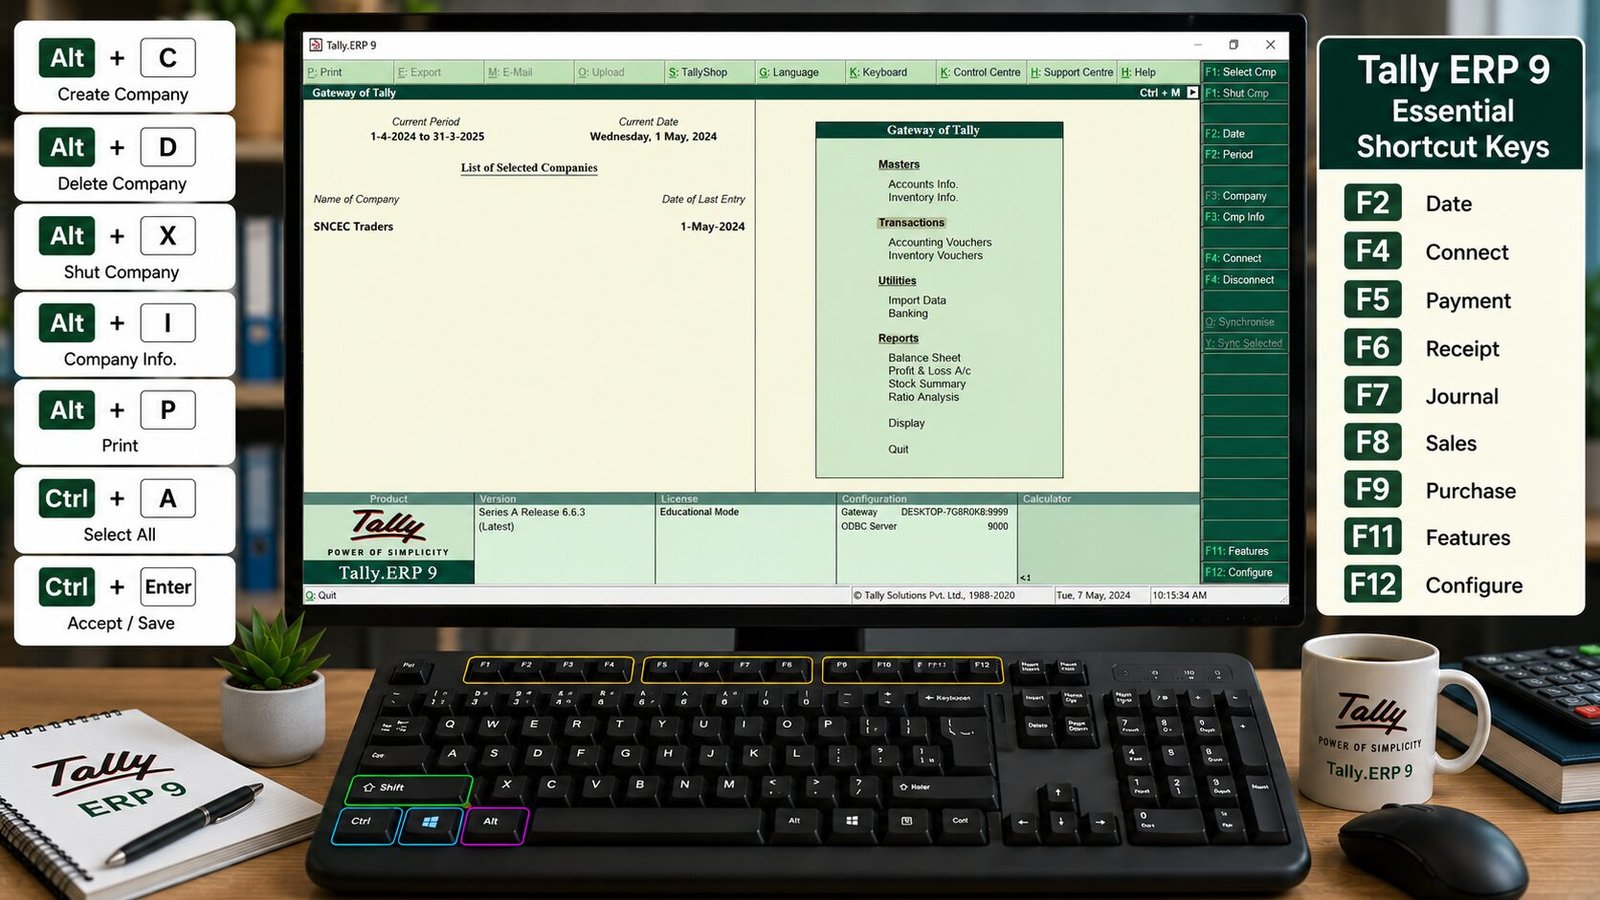Click the F1: Select Cmp button

coord(1244,72)
